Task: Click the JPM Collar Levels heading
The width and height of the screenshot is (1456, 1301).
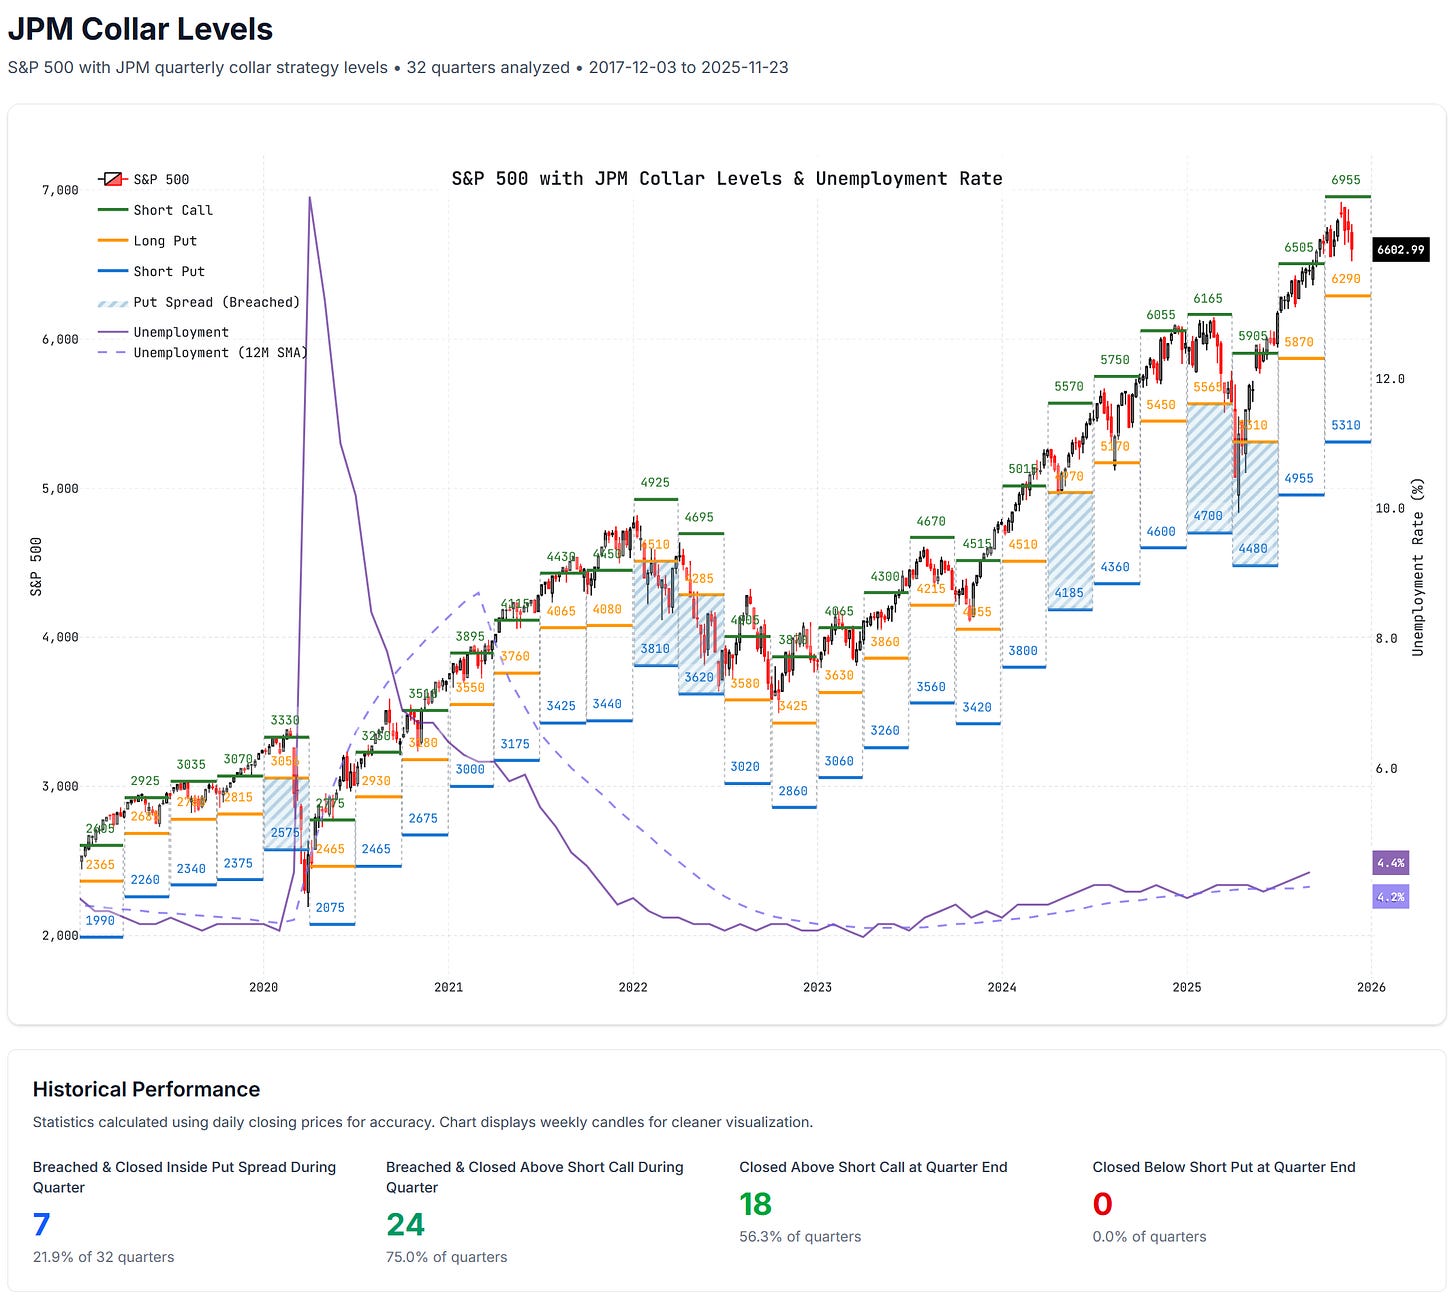Action: 140,29
